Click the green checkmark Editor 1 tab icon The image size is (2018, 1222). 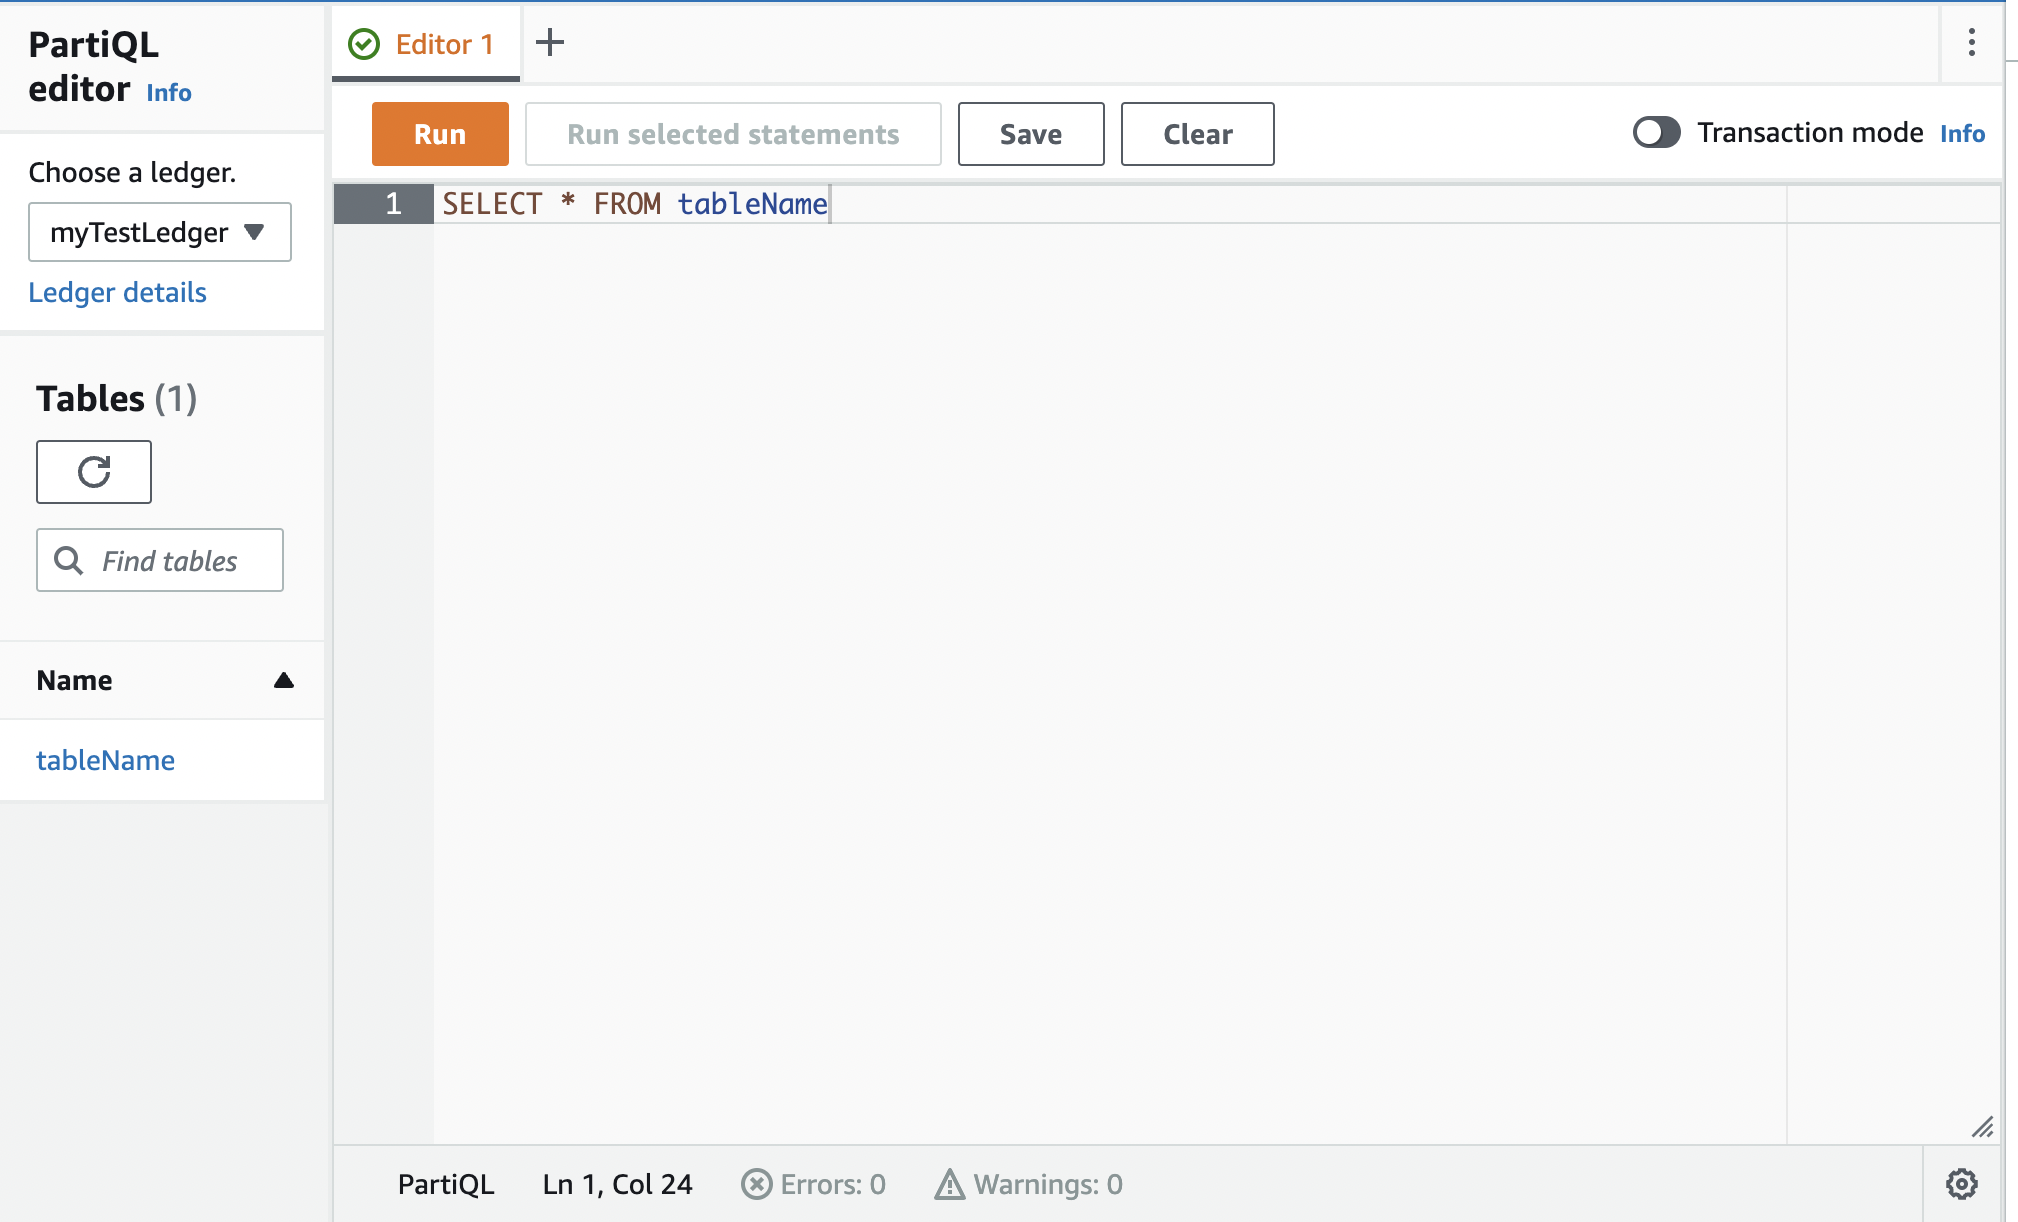pyautogui.click(x=366, y=42)
